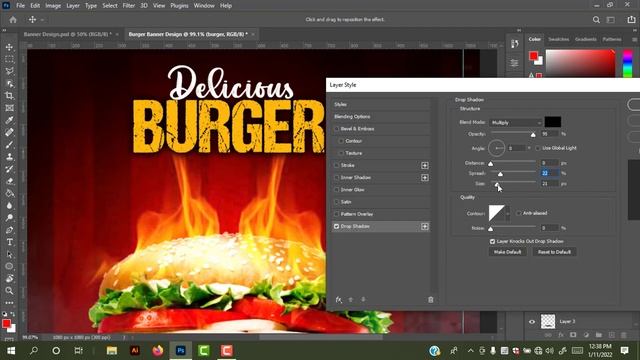
Task: Open the Blend Mode Multiply dropdown
Action: (516, 122)
